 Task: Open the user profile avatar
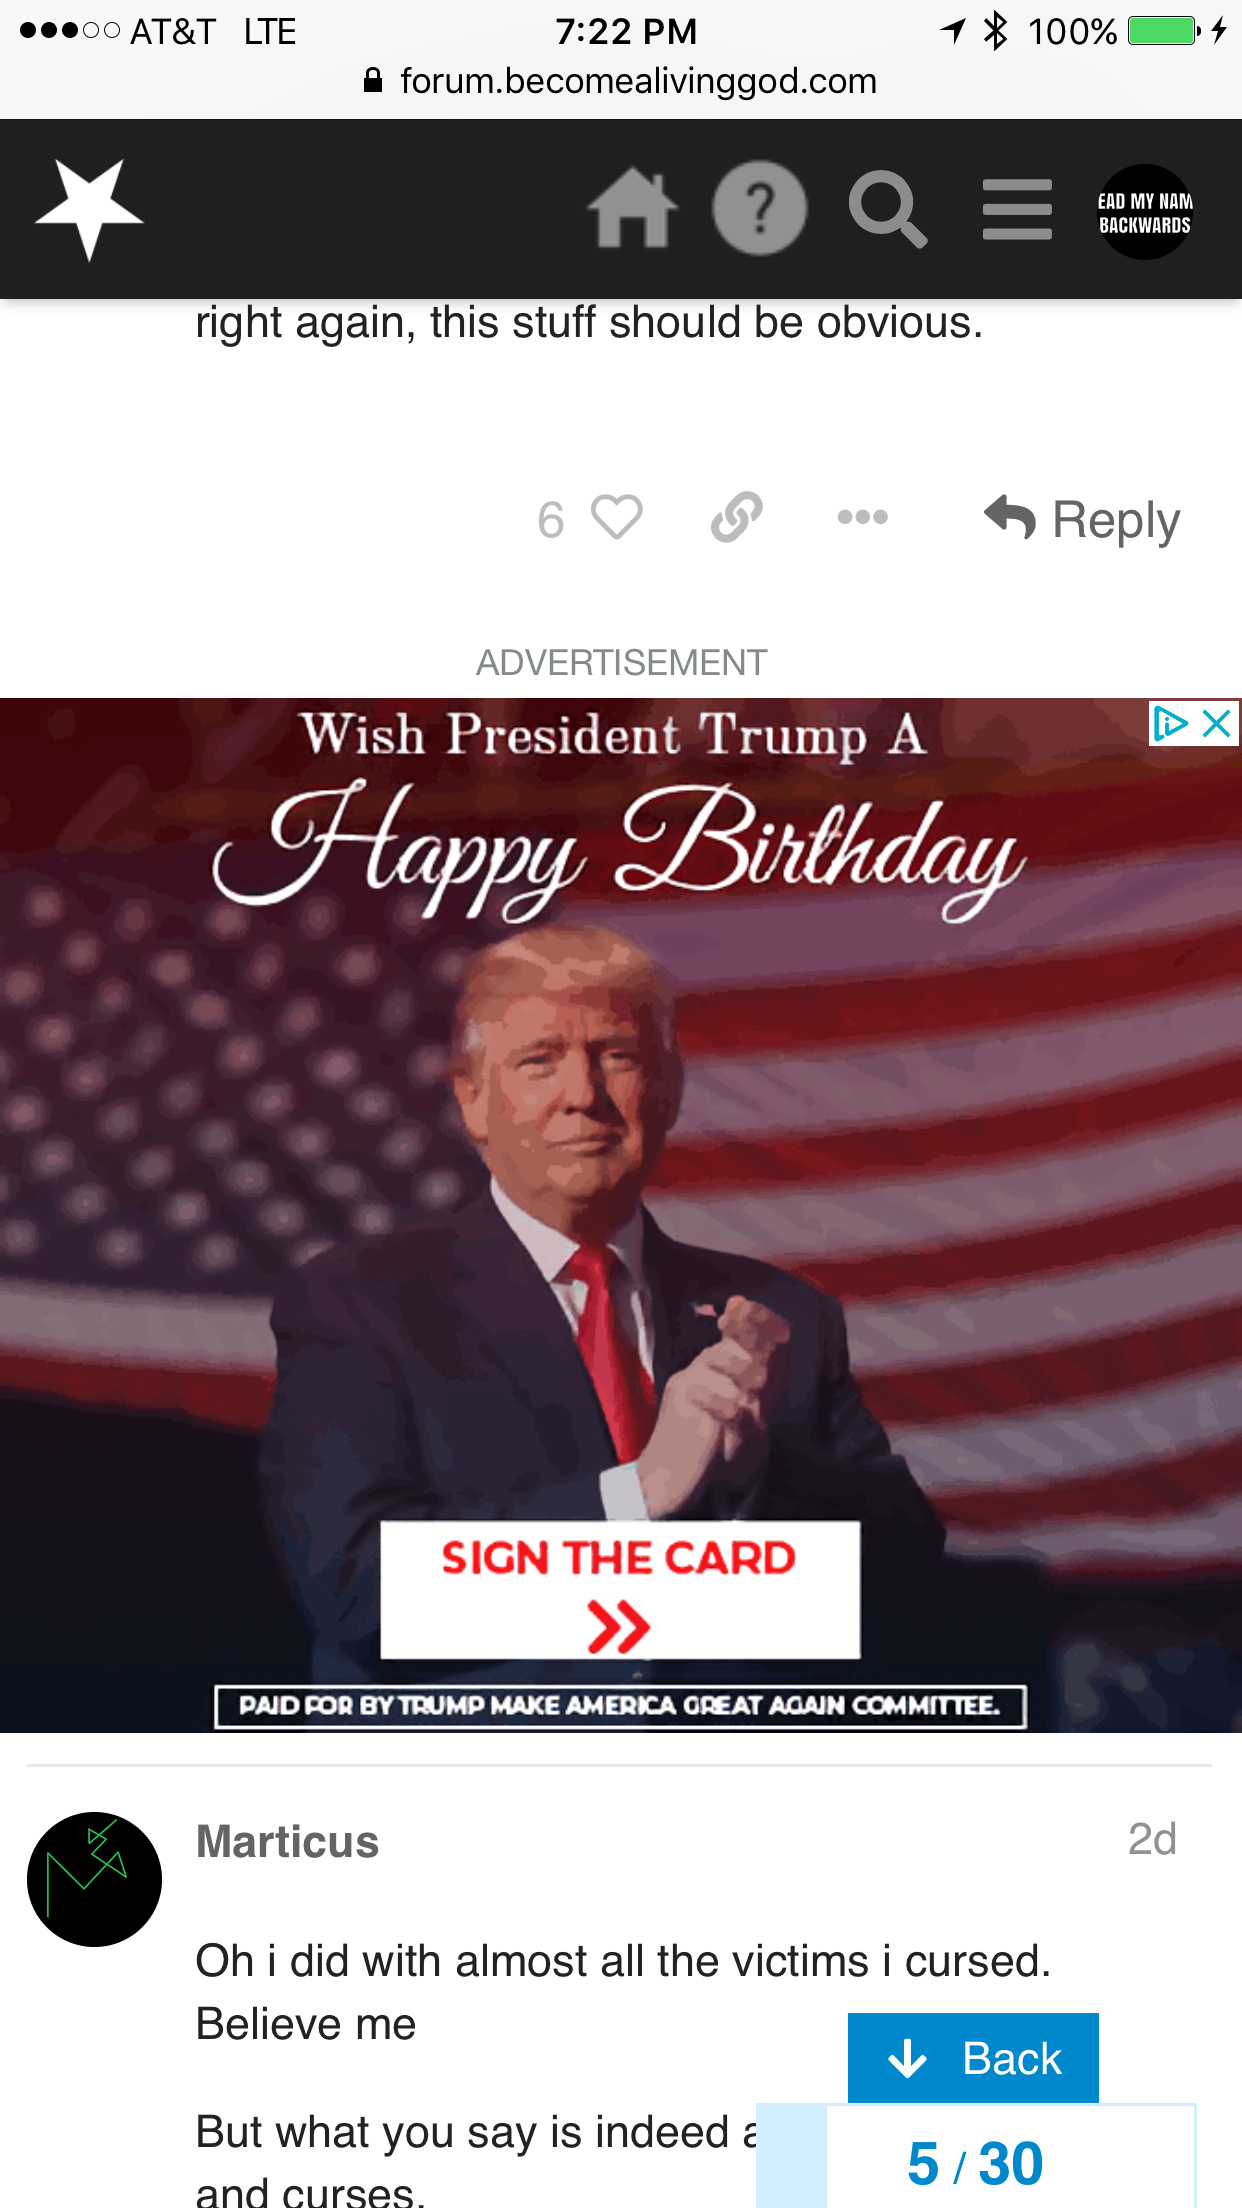(1145, 212)
